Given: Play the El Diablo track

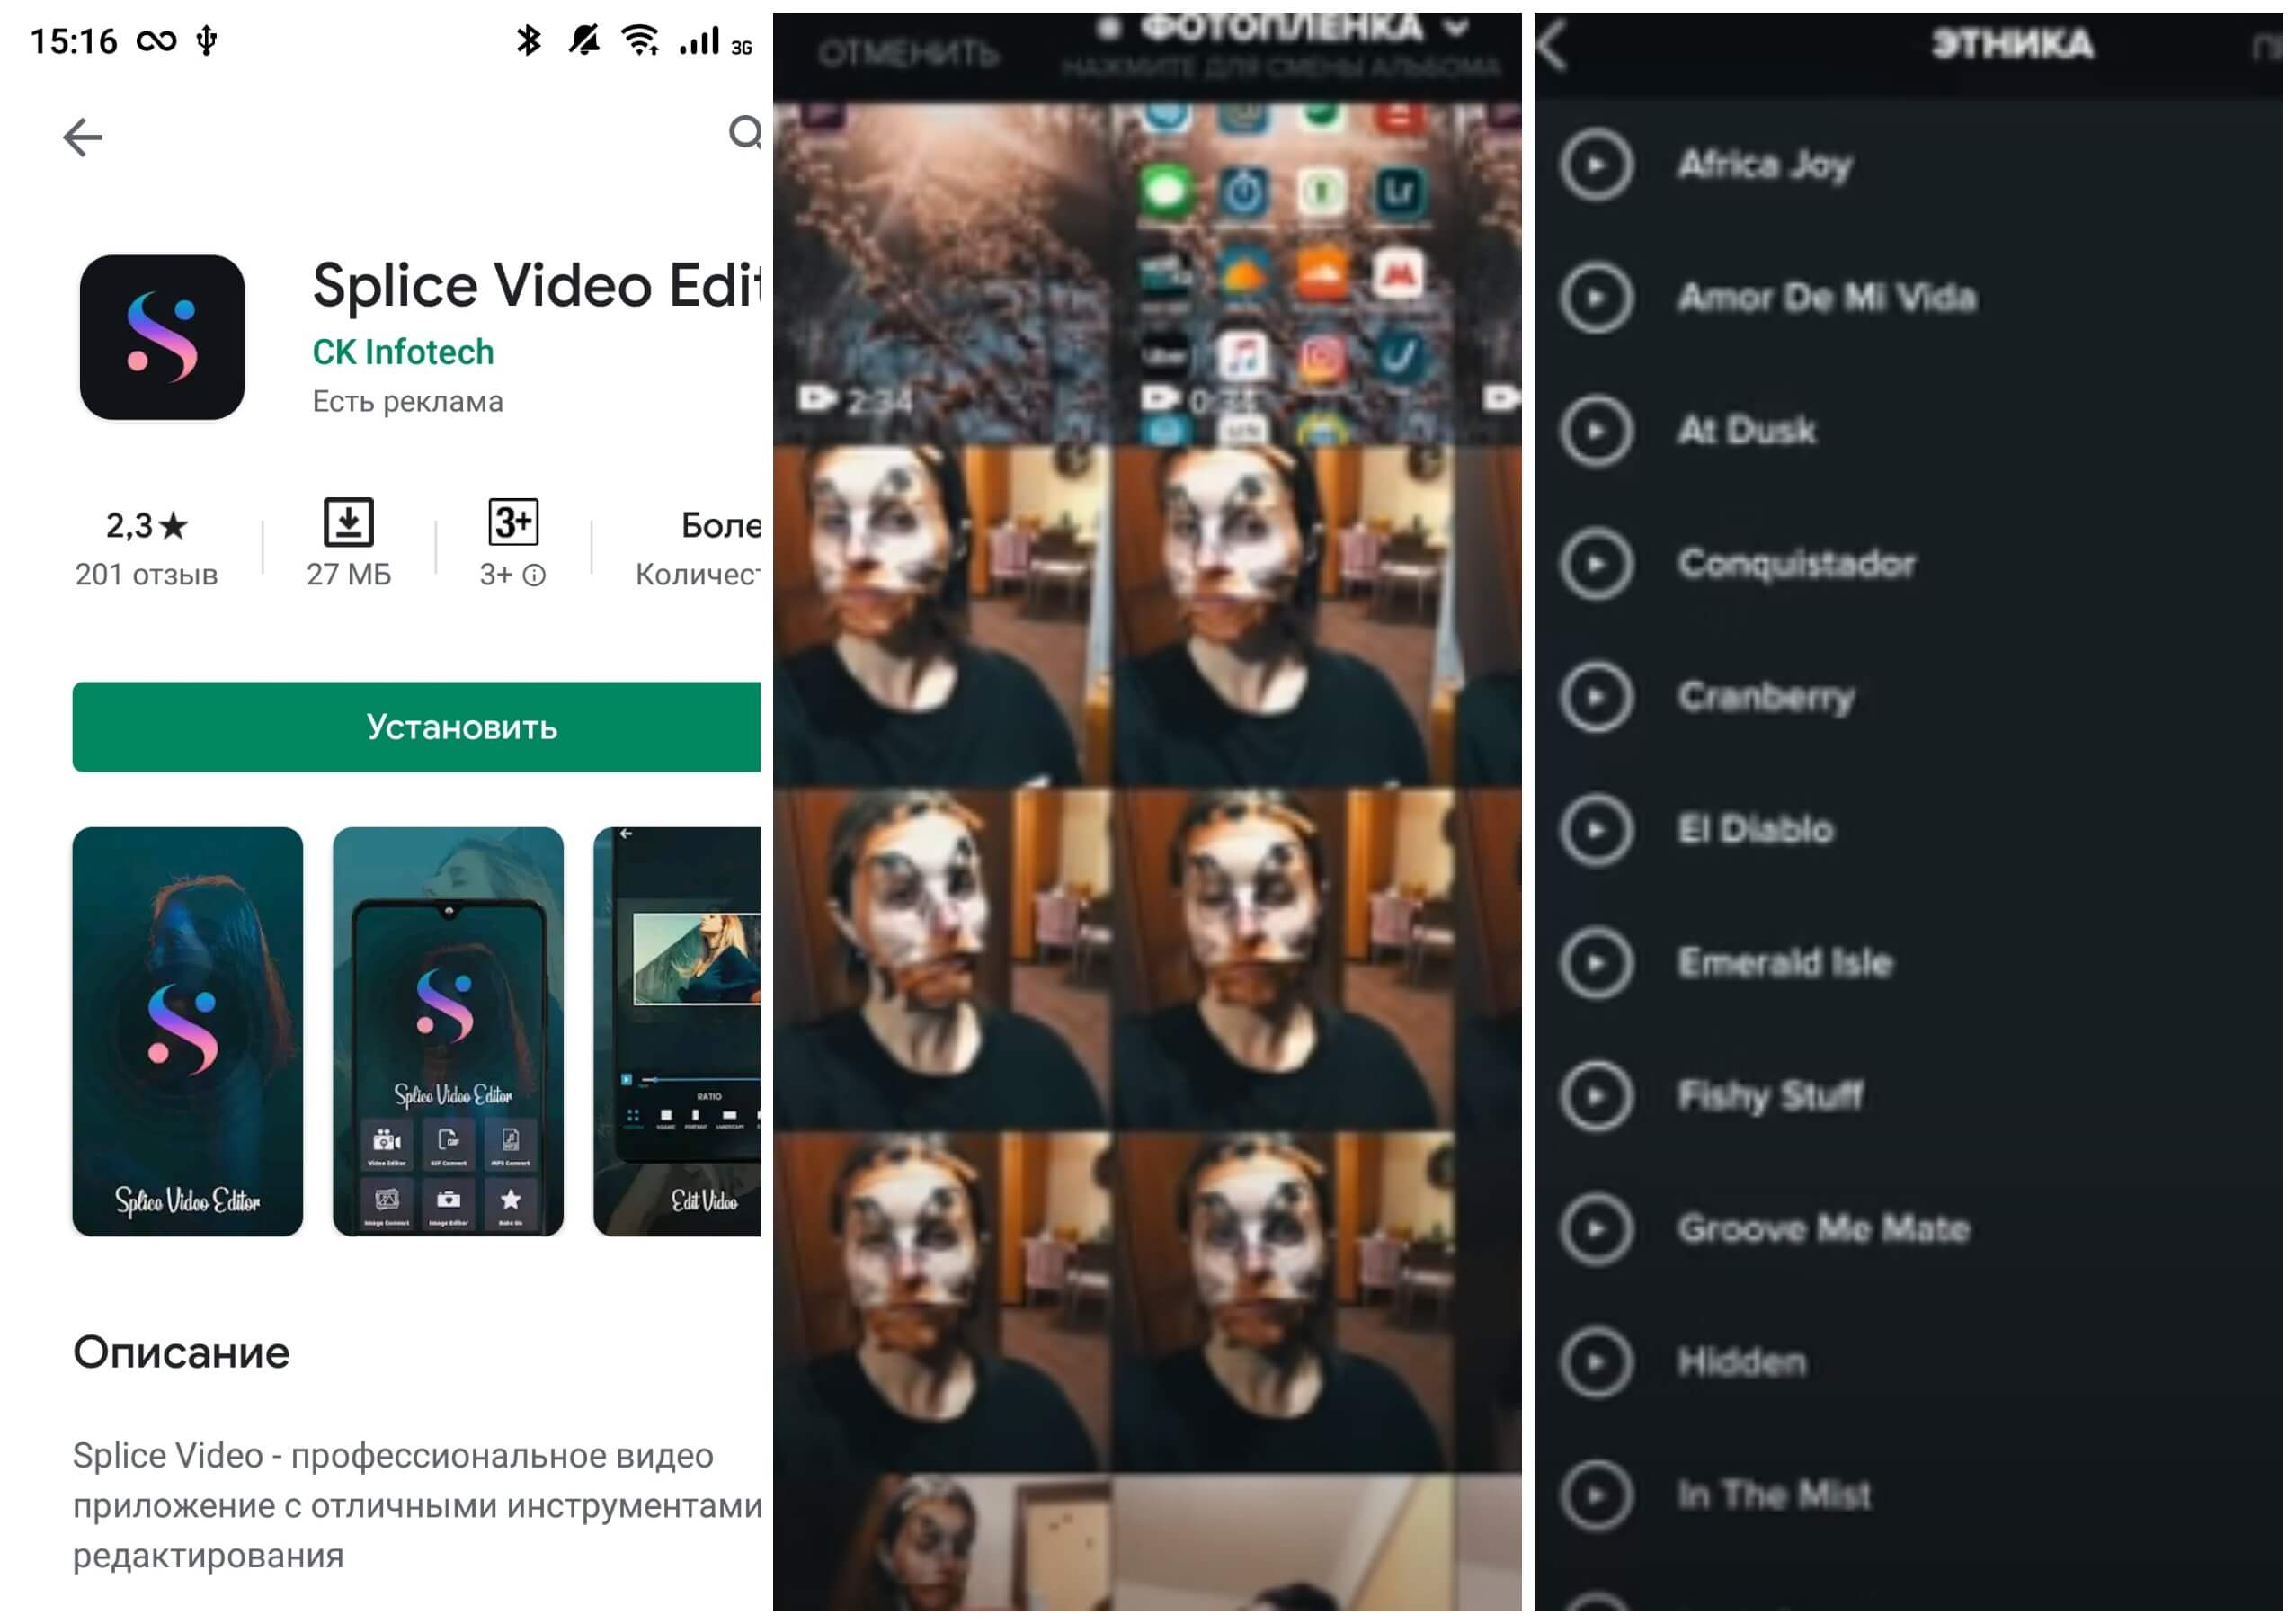Looking at the screenshot, I should point(1597,829).
